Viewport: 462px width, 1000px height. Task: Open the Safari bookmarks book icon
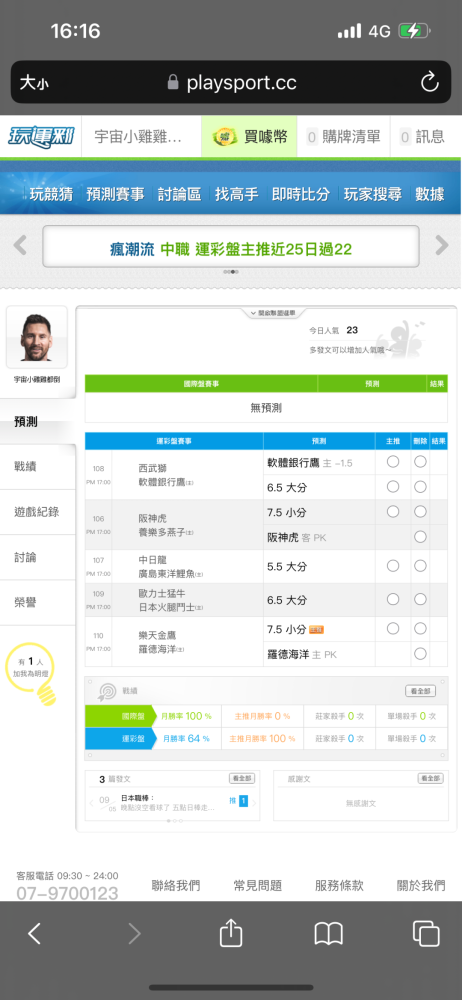click(329, 934)
